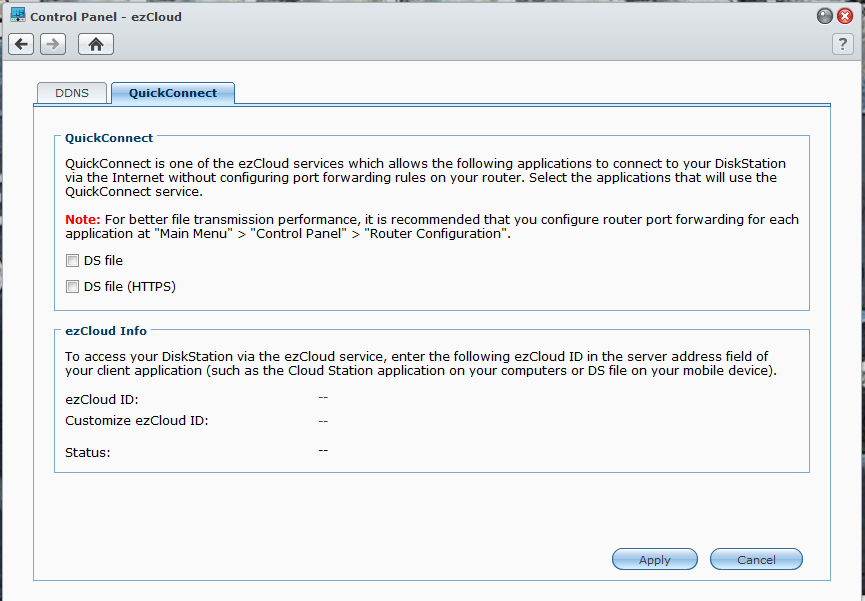865x601 pixels.
Task: Apply the QuickConnect settings
Action: 655,559
